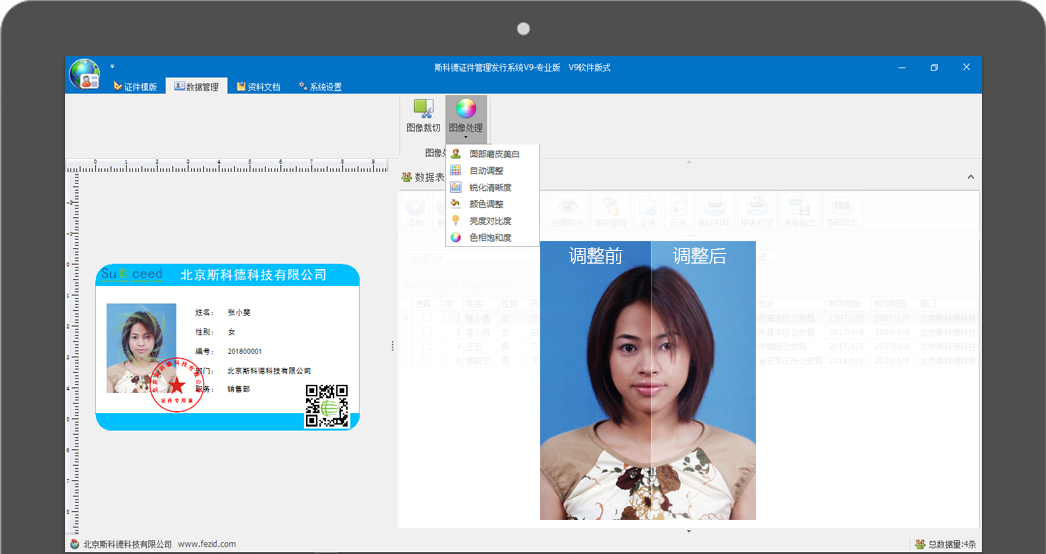Click the ID card portrait photo
The height and width of the screenshot is (554, 1046).
coord(141,348)
